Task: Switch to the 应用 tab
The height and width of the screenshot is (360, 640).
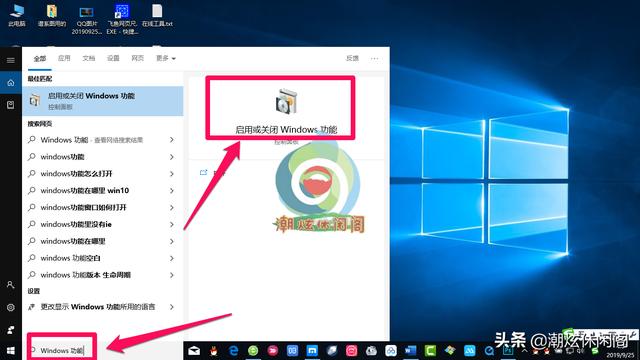Action: point(64,58)
